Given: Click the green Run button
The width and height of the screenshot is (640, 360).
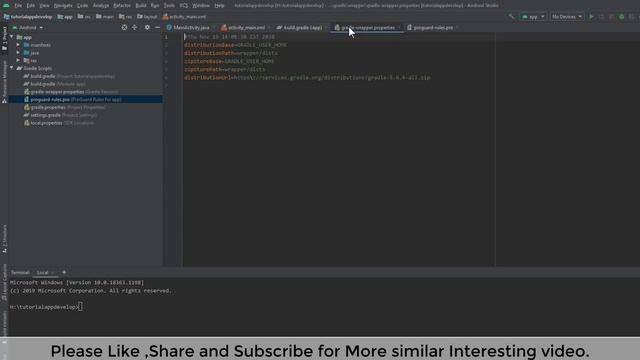Looking at the screenshot, I should point(591,17).
